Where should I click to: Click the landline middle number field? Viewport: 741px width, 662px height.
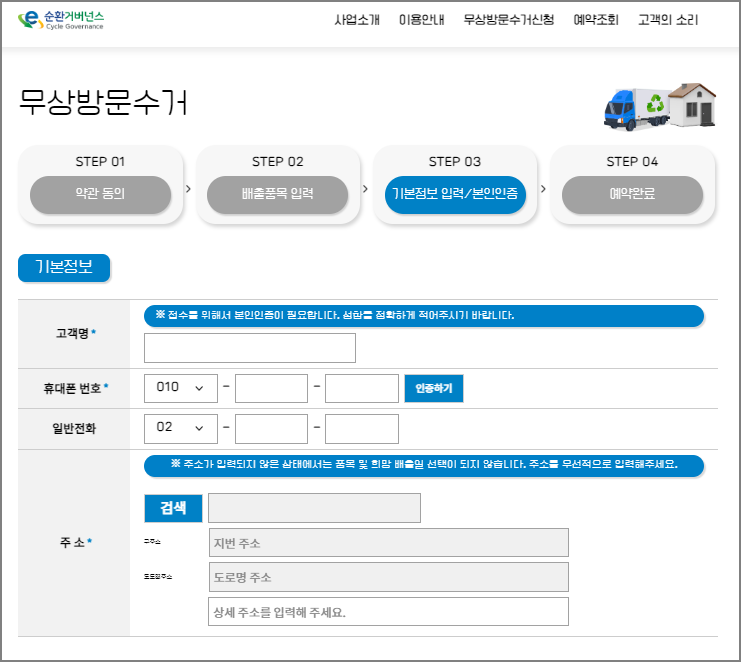[271, 429]
